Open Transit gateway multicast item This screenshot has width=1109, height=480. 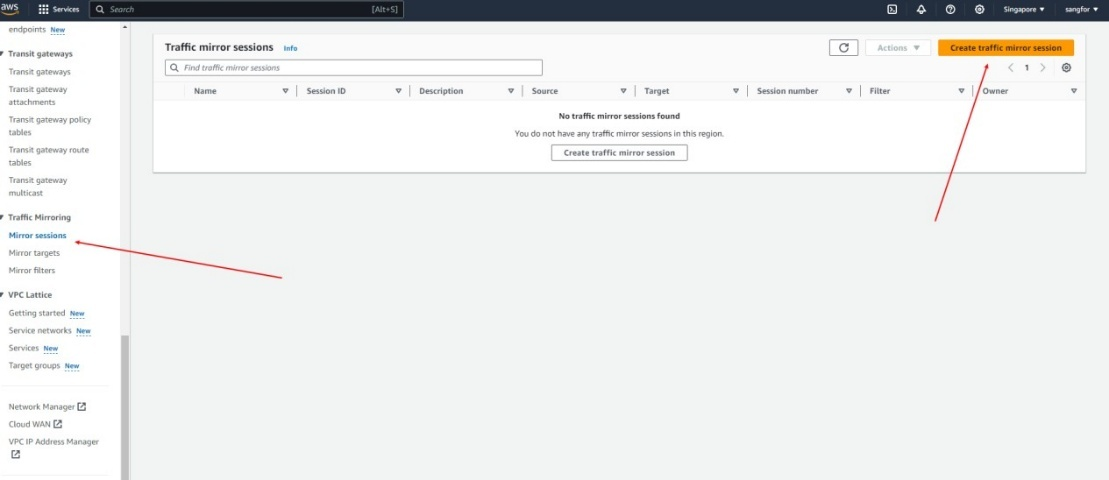[38, 187]
